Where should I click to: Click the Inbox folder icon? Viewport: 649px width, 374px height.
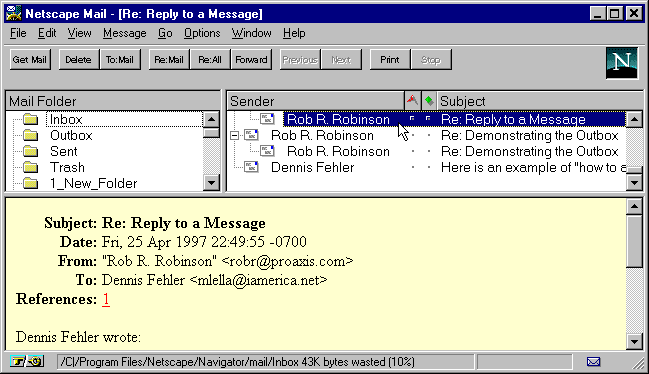click(31, 120)
